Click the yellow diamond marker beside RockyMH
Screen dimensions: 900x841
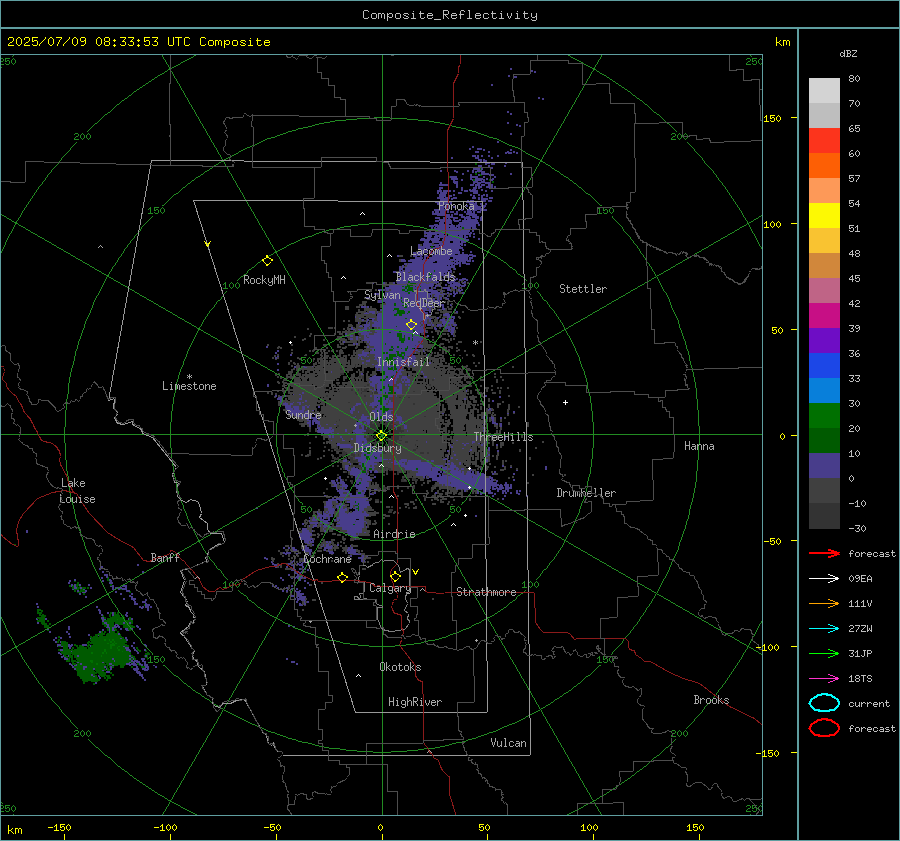click(267, 261)
